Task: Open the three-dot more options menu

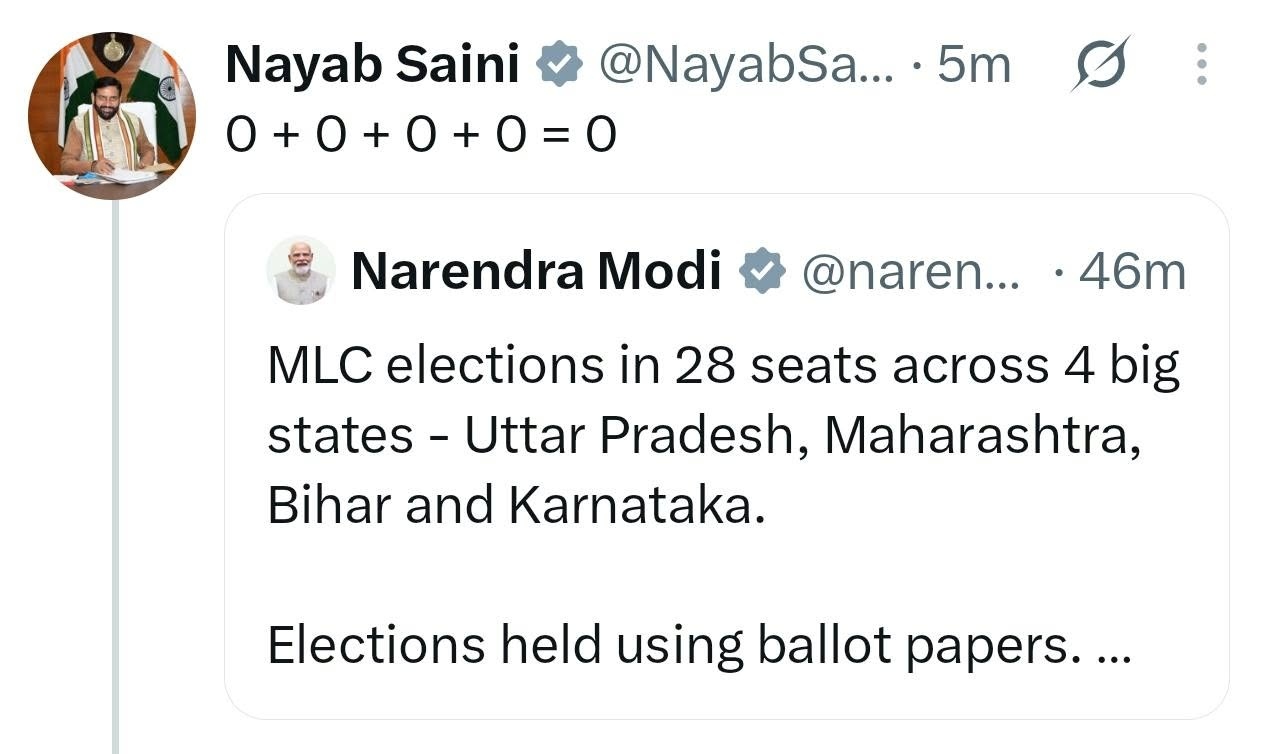Action: coord(1201,65)
